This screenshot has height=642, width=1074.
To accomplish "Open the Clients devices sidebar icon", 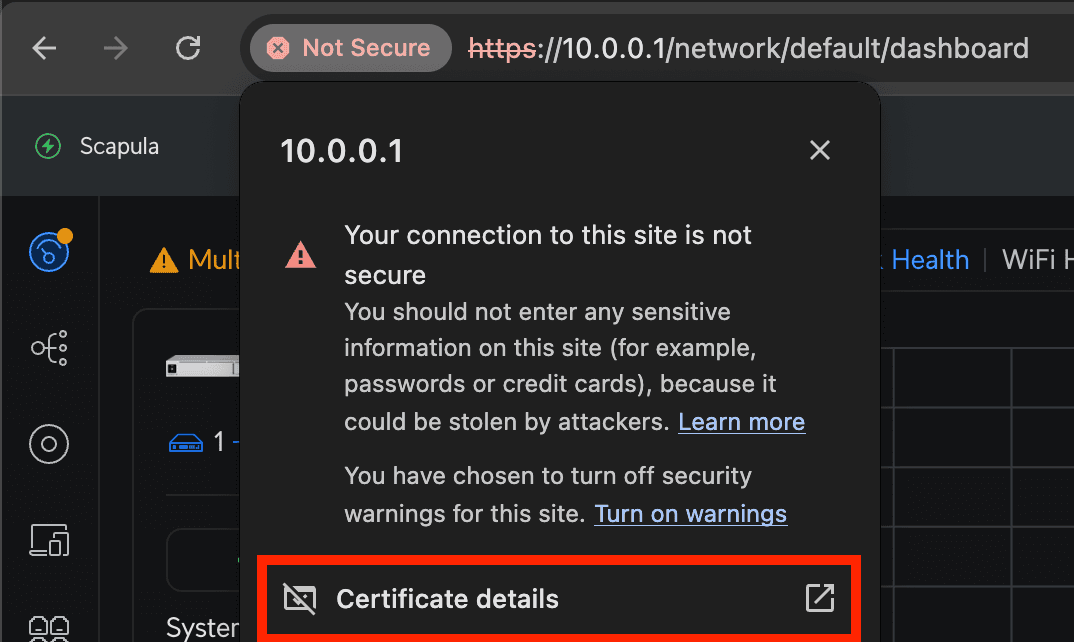I will tap(49, 540).
